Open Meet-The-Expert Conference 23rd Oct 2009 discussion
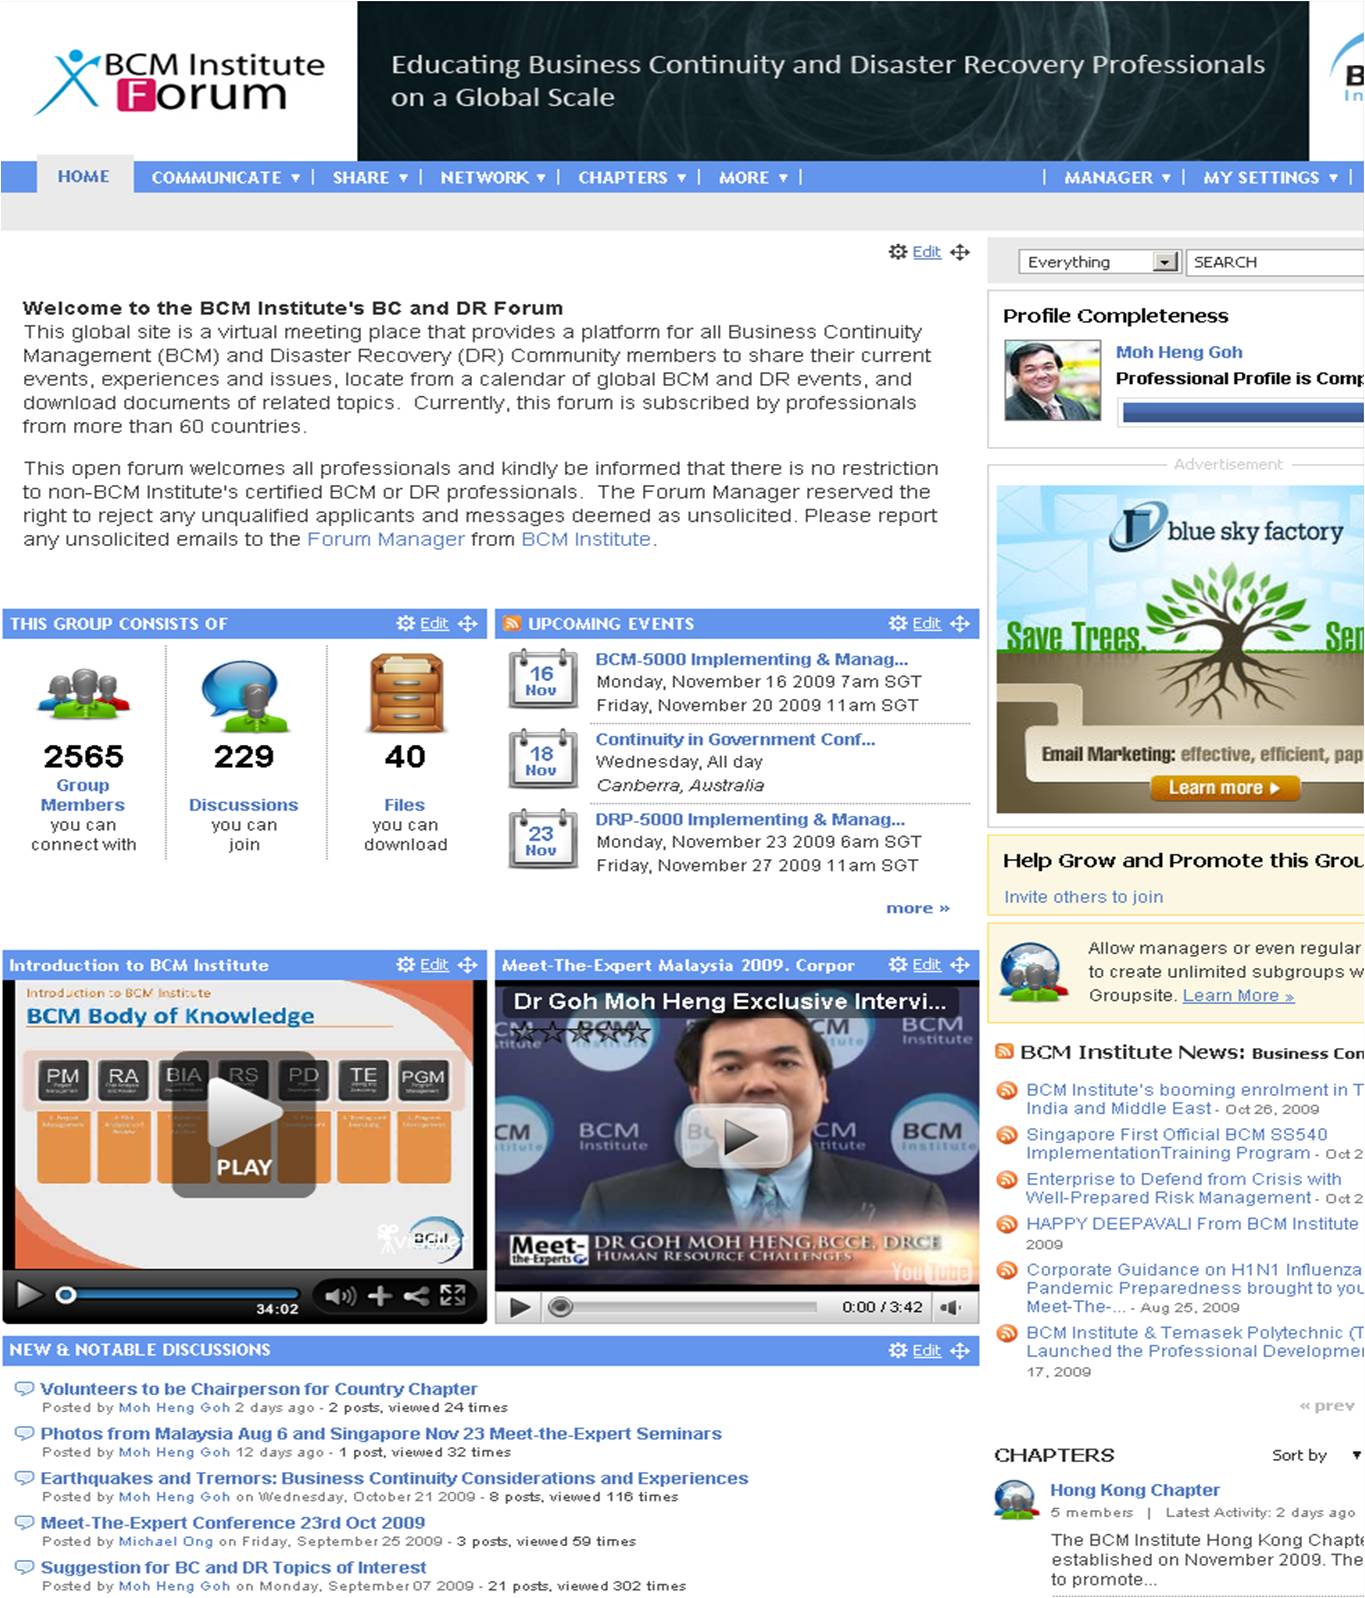 click(232, 1523)
